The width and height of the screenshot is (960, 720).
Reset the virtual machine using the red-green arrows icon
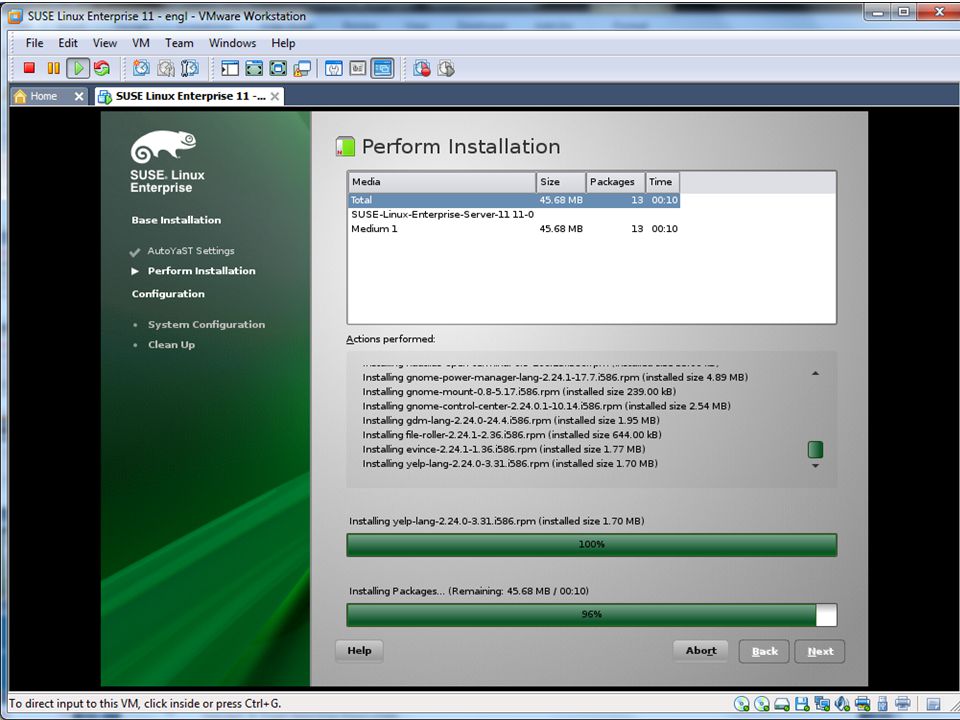(102, 68)
